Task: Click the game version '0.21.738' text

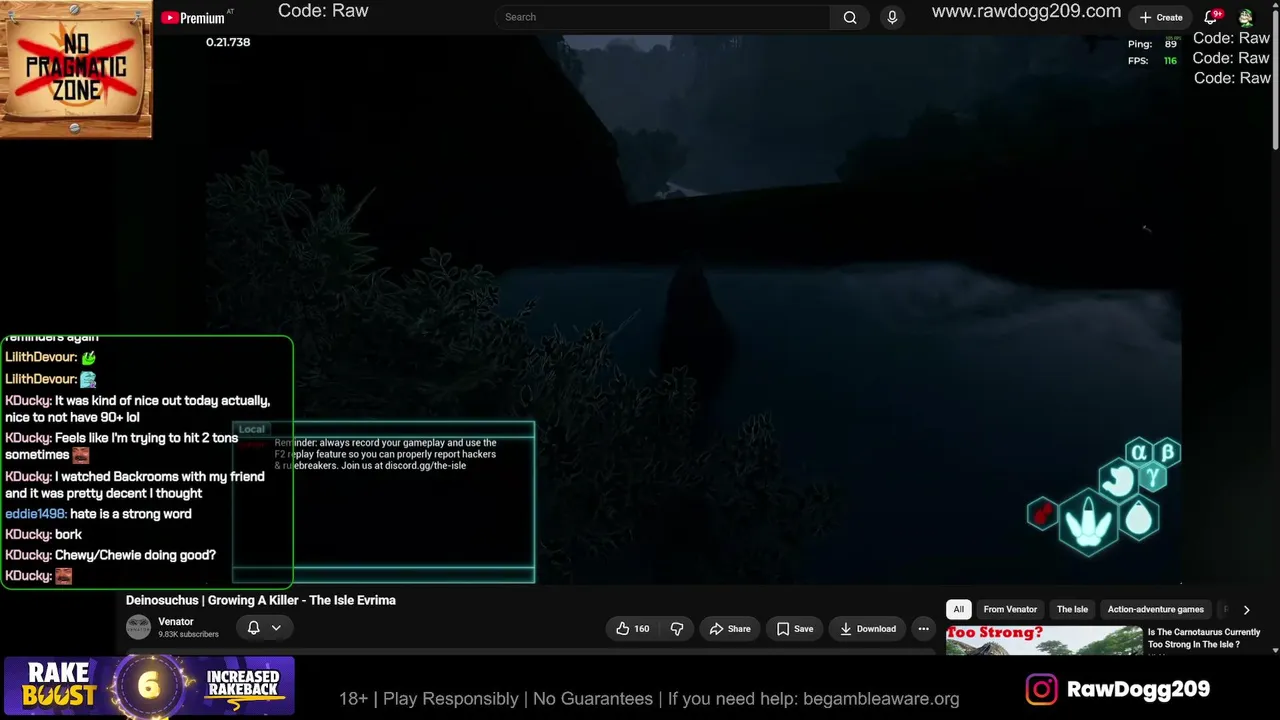Action: pos(228,42)
